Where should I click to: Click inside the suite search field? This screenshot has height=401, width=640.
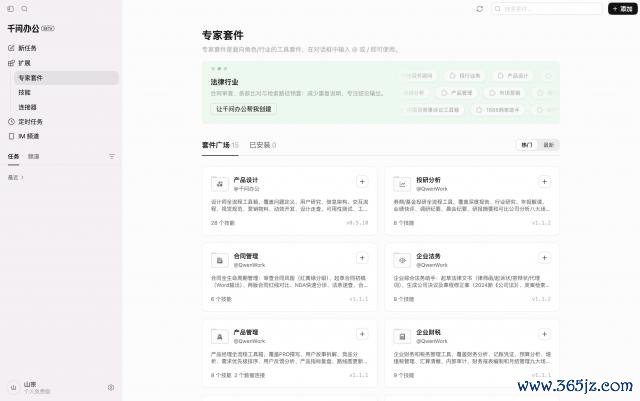(547, 9)
